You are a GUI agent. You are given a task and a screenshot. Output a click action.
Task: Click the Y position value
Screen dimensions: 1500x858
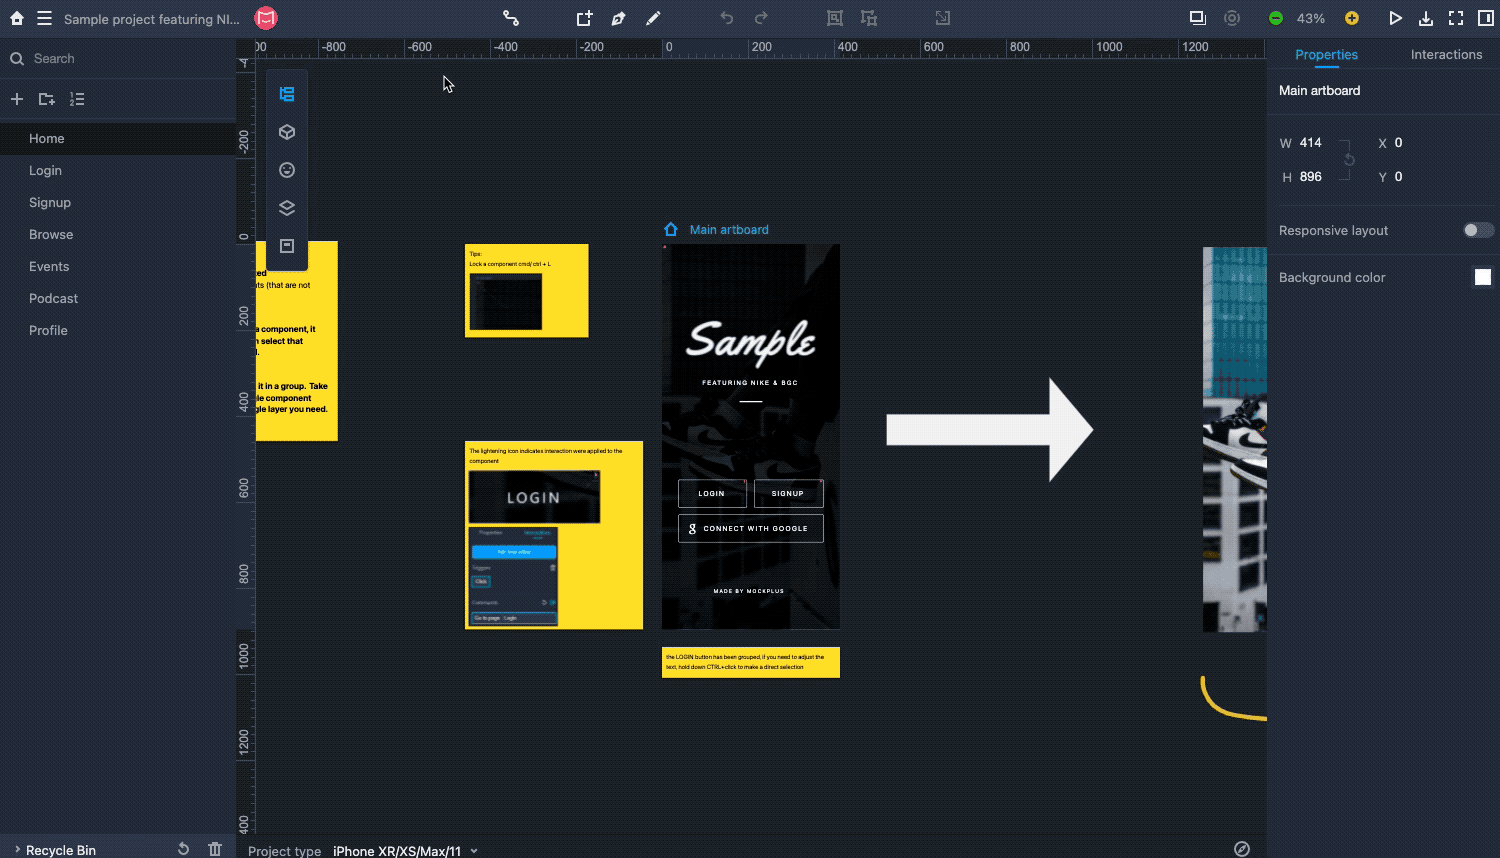click(x=1398, y=177)
